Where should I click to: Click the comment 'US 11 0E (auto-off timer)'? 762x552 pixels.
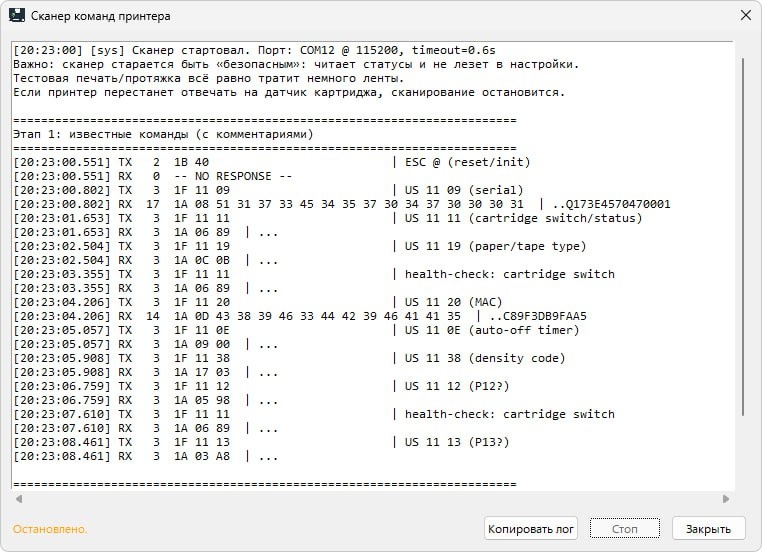pyautogui.click(x=492, y=330)
